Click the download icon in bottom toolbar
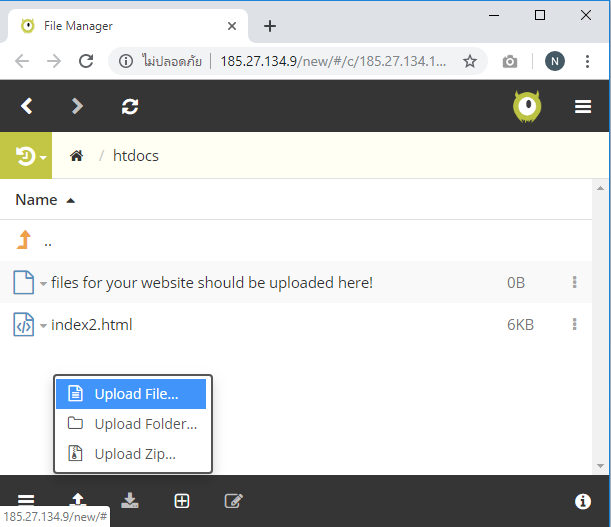The width and height of the screenshot is (611, 527). point(129,501)
